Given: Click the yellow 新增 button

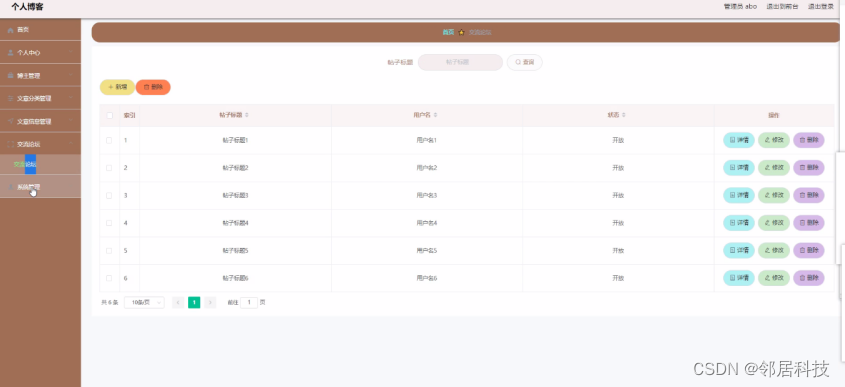Looking at the screenshot, I should 117,87.
